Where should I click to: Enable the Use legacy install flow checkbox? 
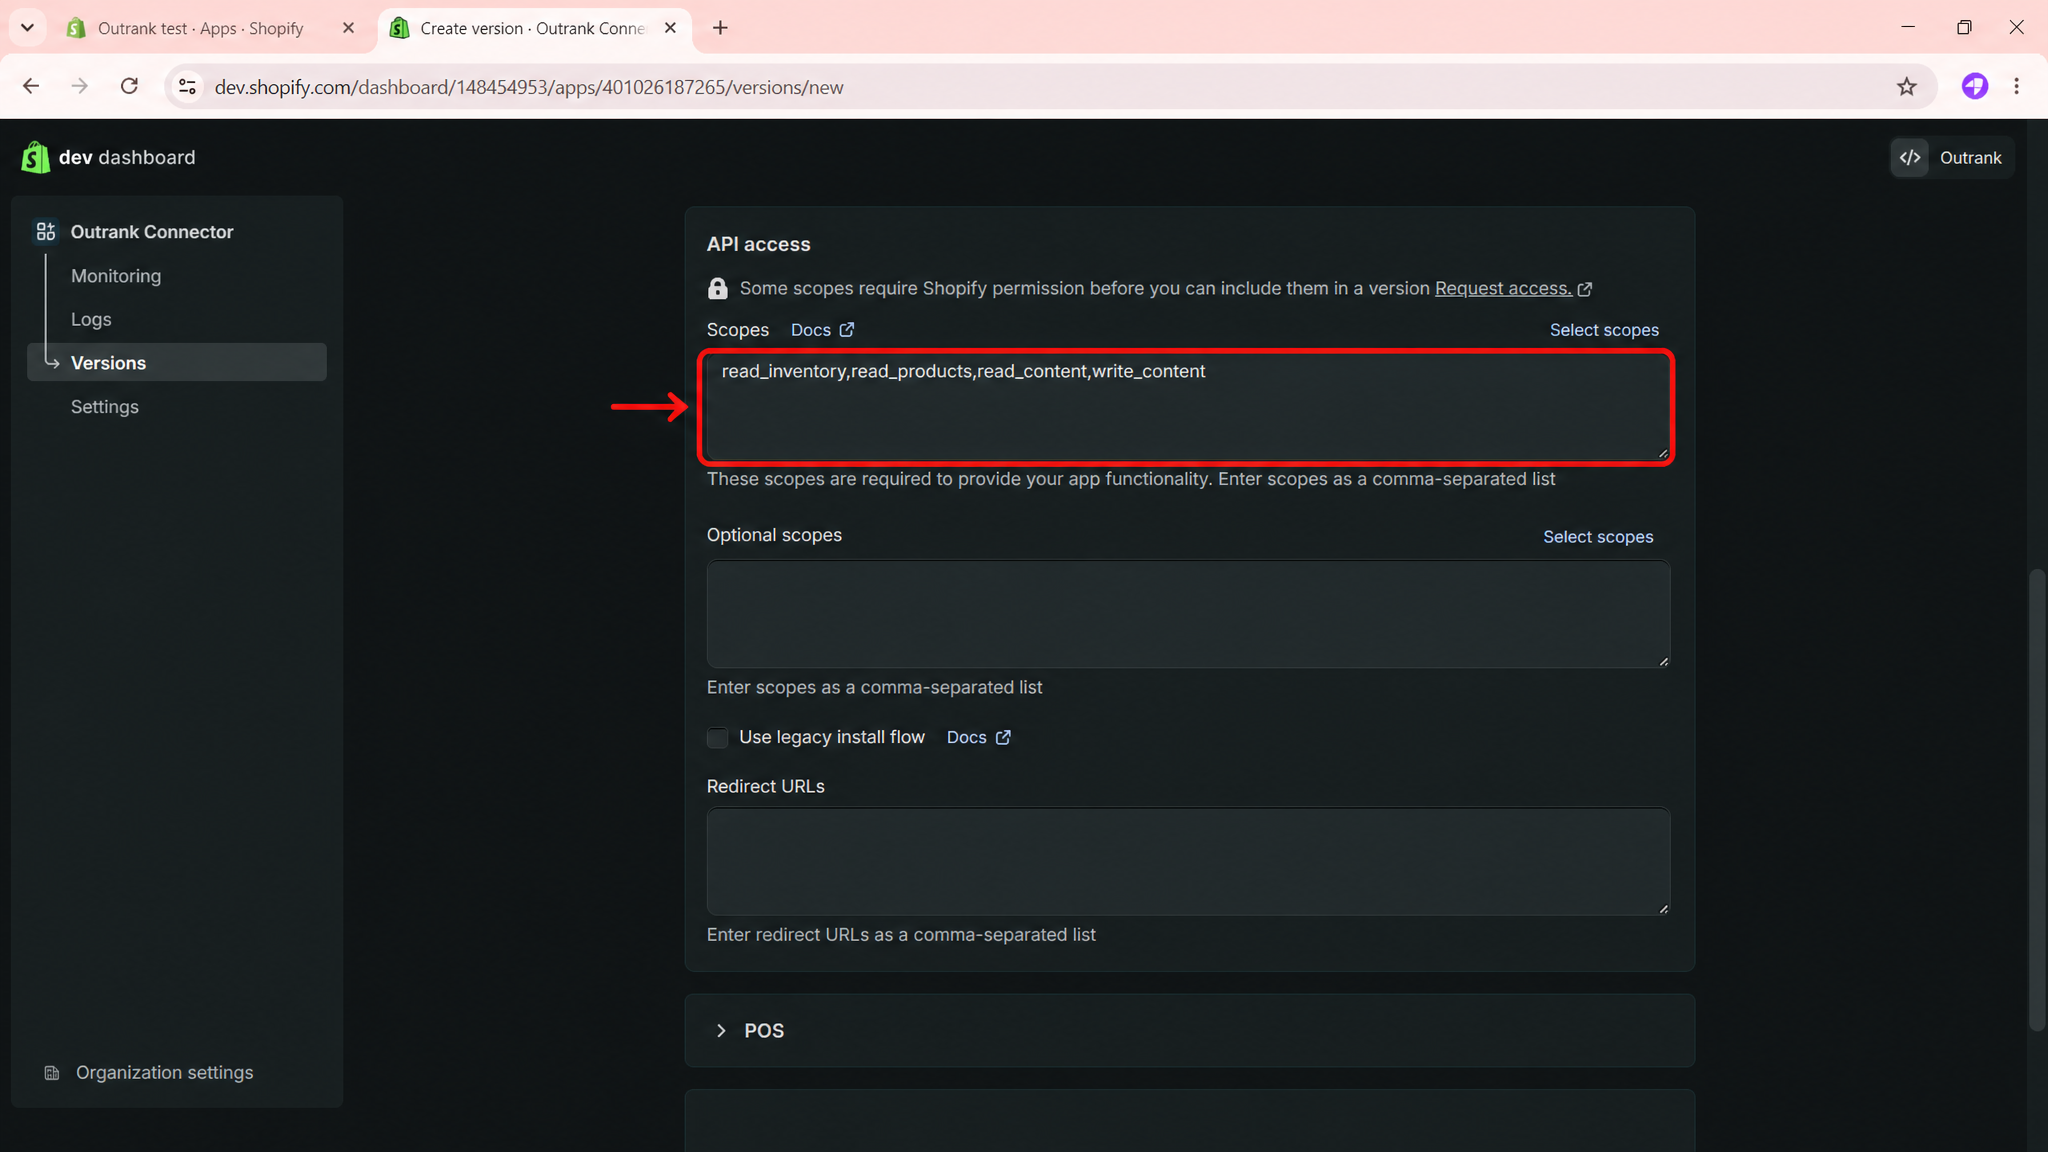718,738
